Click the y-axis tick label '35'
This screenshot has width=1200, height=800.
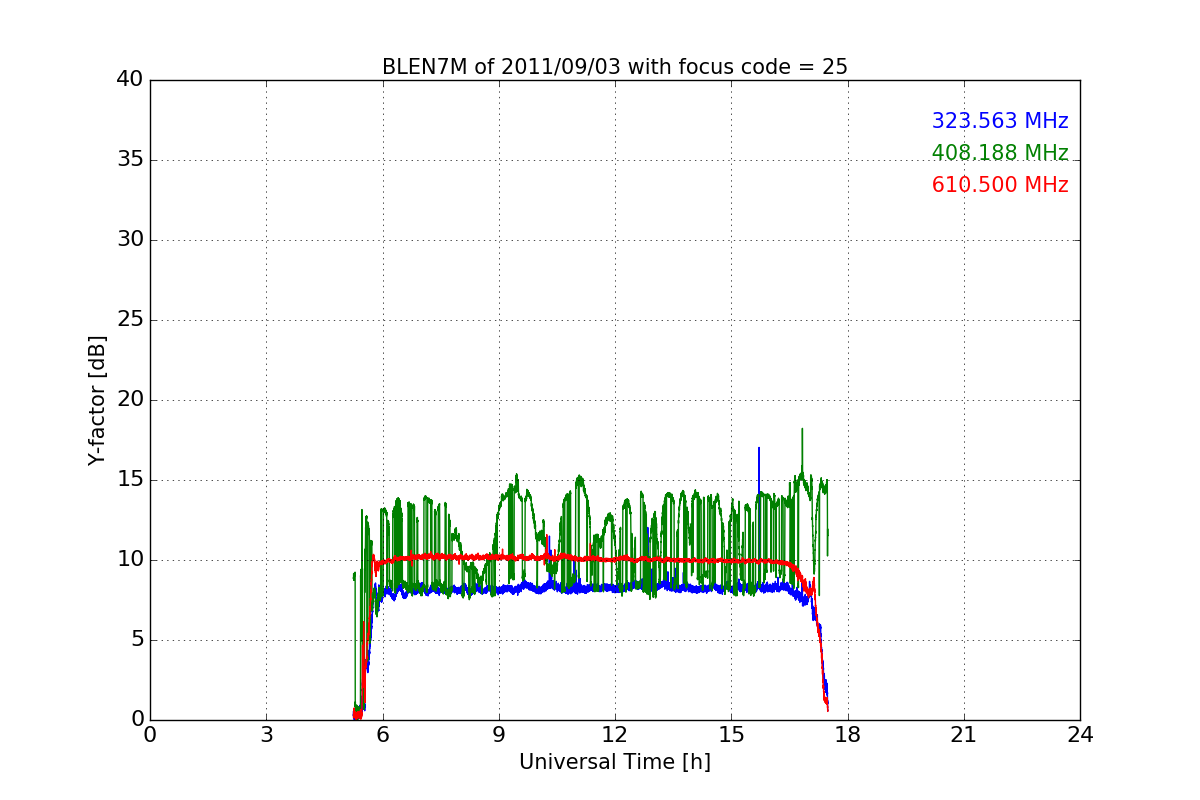(130, 160)
